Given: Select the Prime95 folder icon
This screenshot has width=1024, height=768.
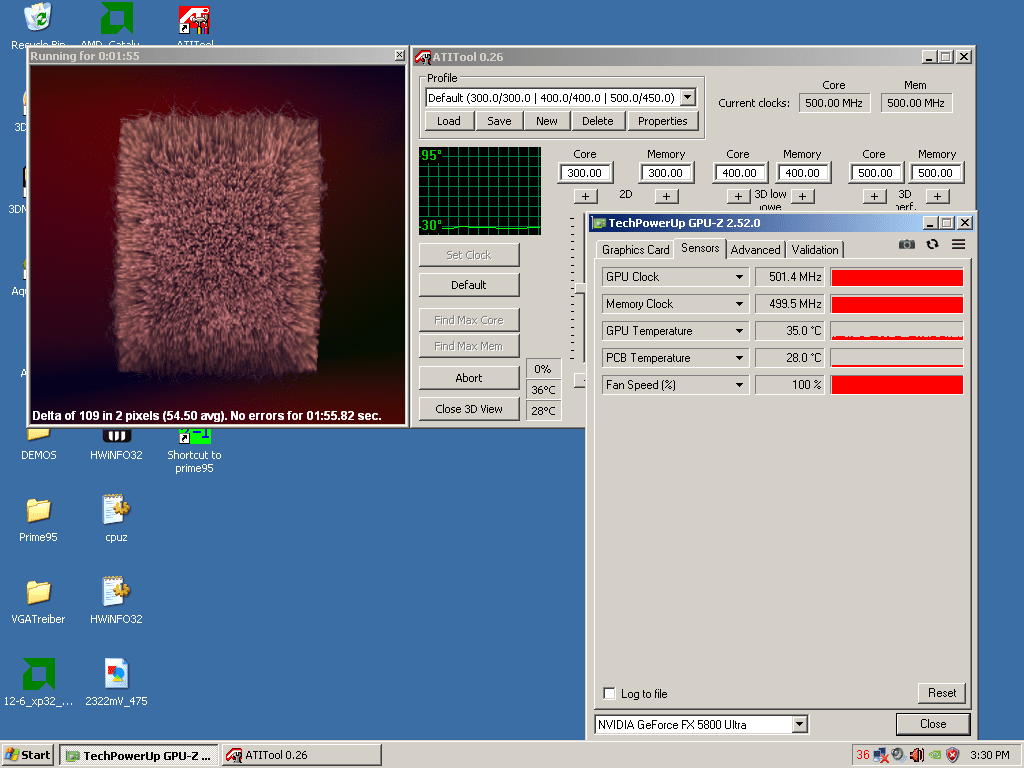Looking at the screenshot, I should click(39, 510).
